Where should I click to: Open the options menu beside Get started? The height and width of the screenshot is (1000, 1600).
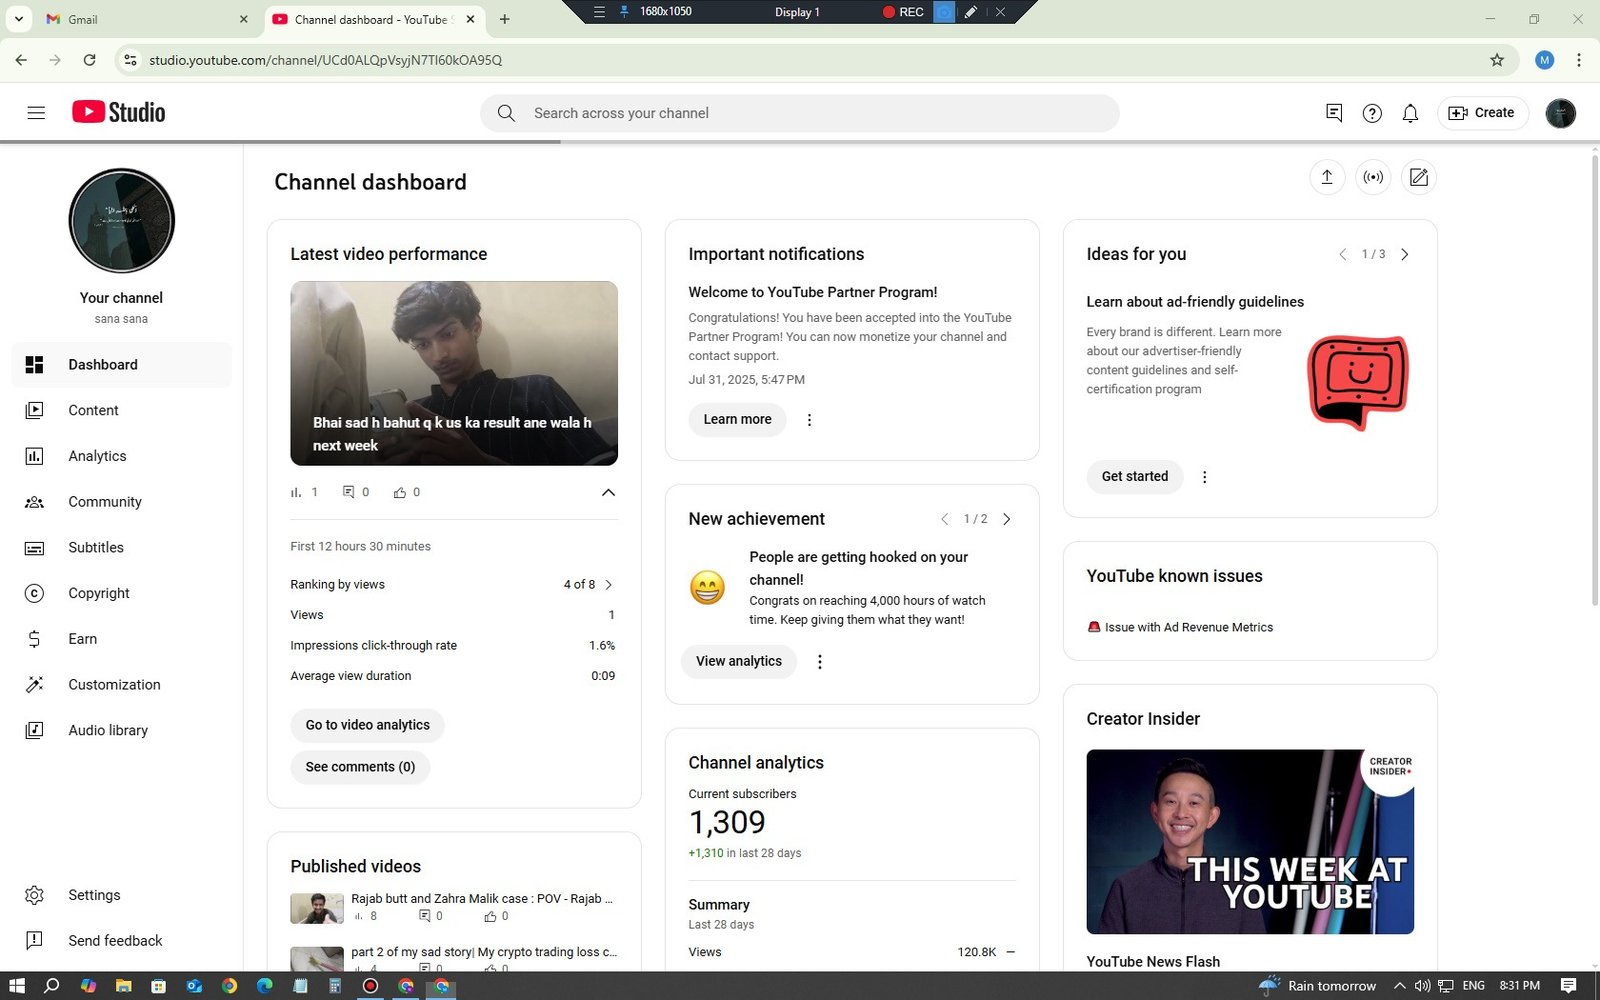point(1204,477)
